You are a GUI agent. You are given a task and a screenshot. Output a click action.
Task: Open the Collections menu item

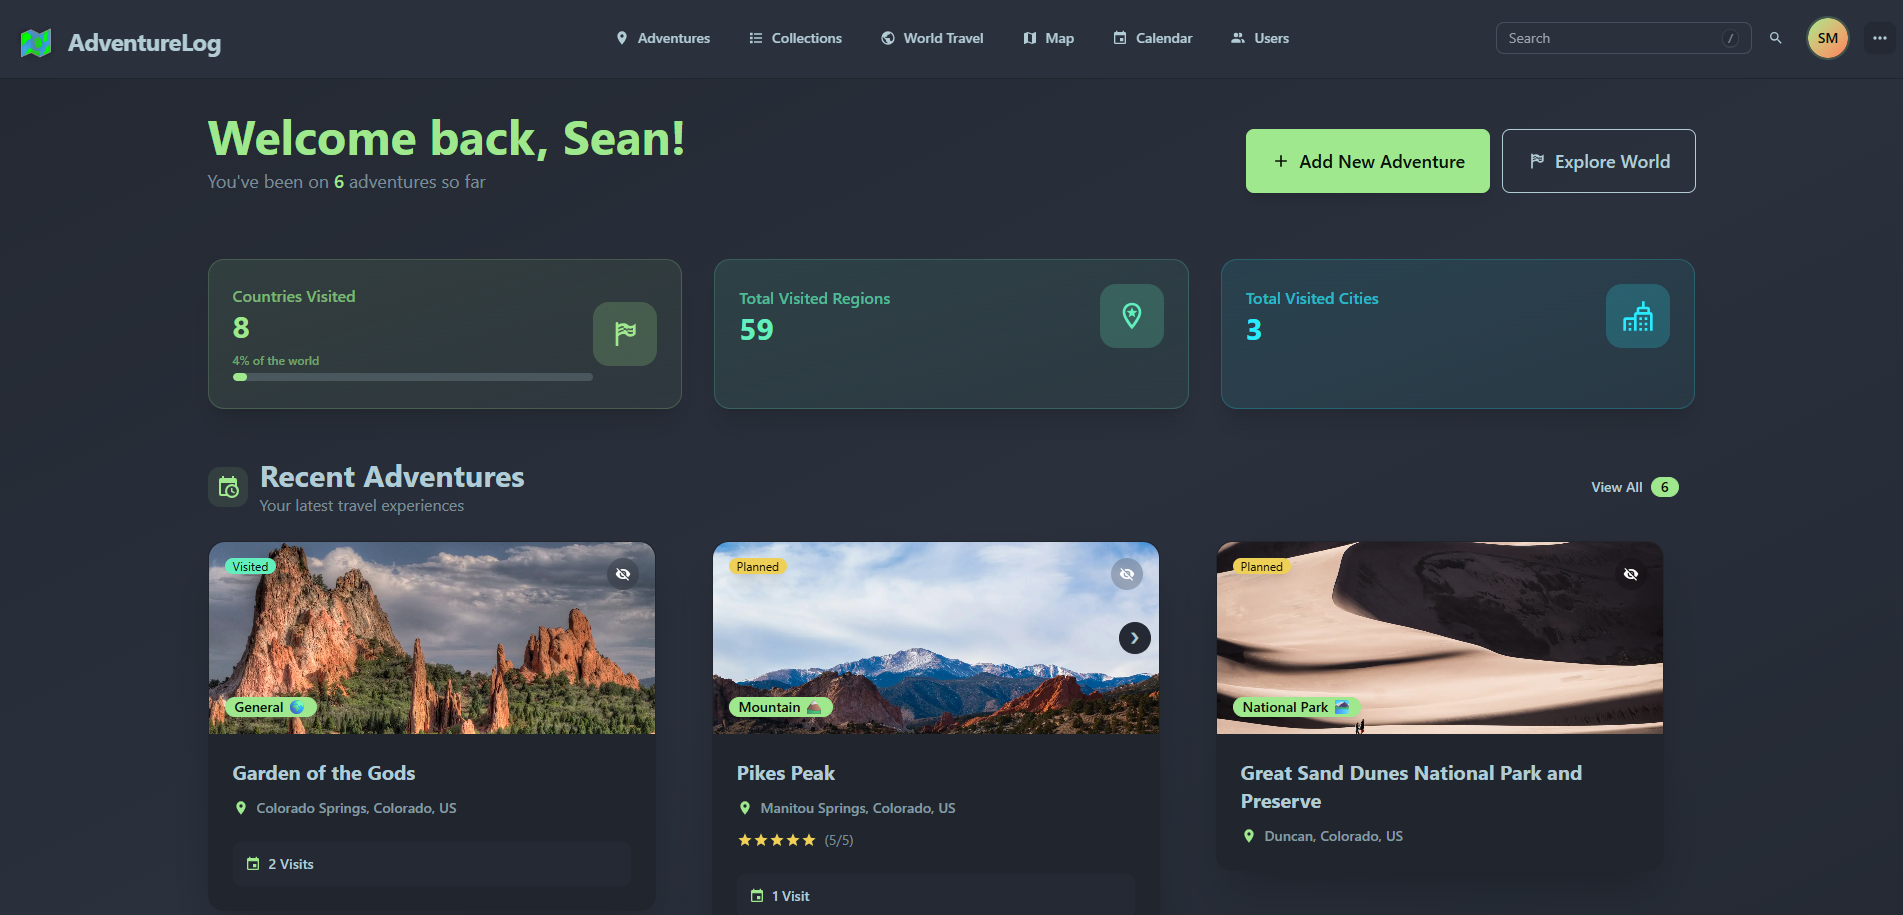click(795, 38)
